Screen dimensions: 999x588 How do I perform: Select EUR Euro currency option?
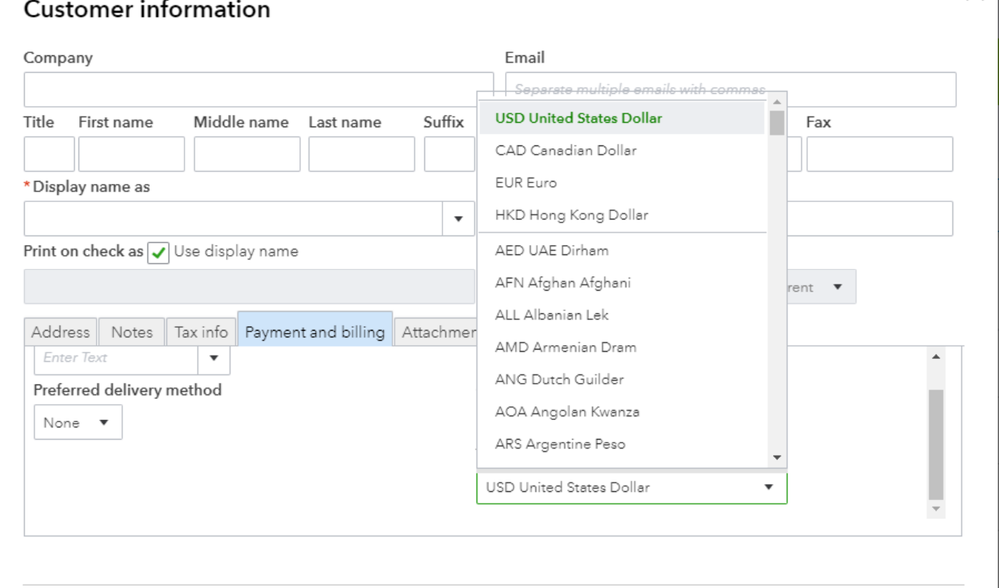(x=526, y=183)
